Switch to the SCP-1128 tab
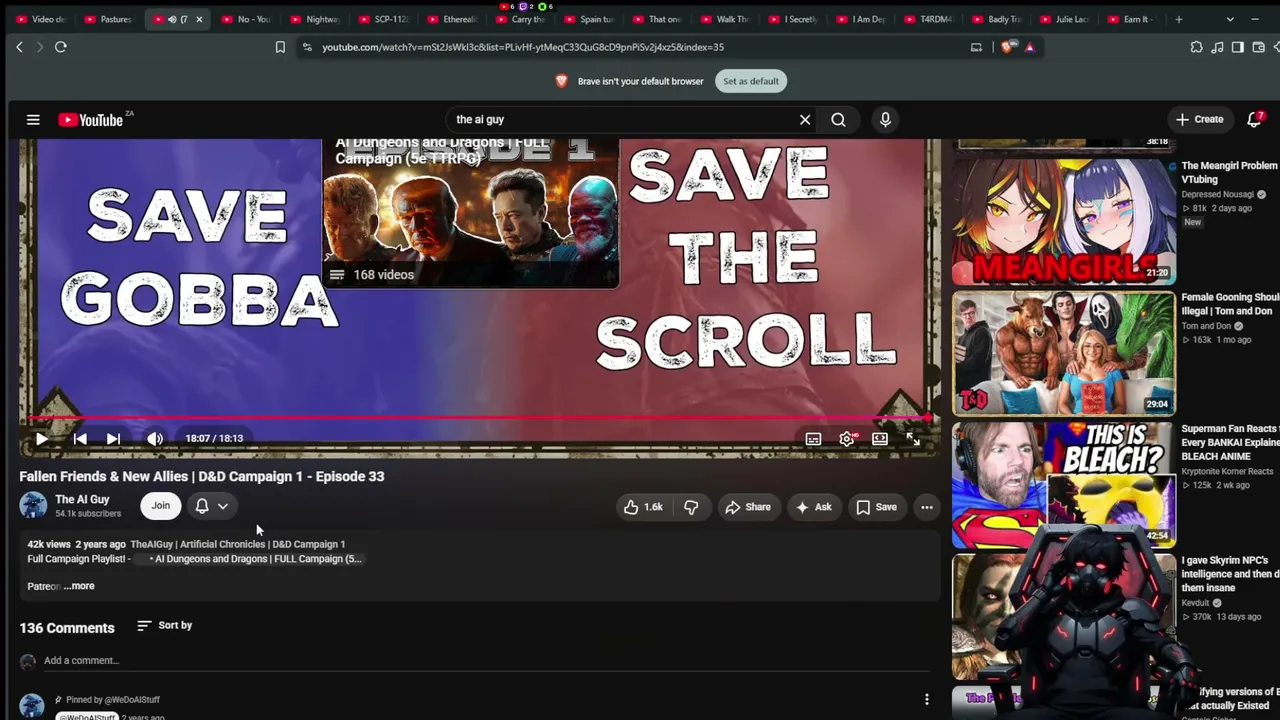The width and height of the screenshot is (1280, 720). [383, 19]
